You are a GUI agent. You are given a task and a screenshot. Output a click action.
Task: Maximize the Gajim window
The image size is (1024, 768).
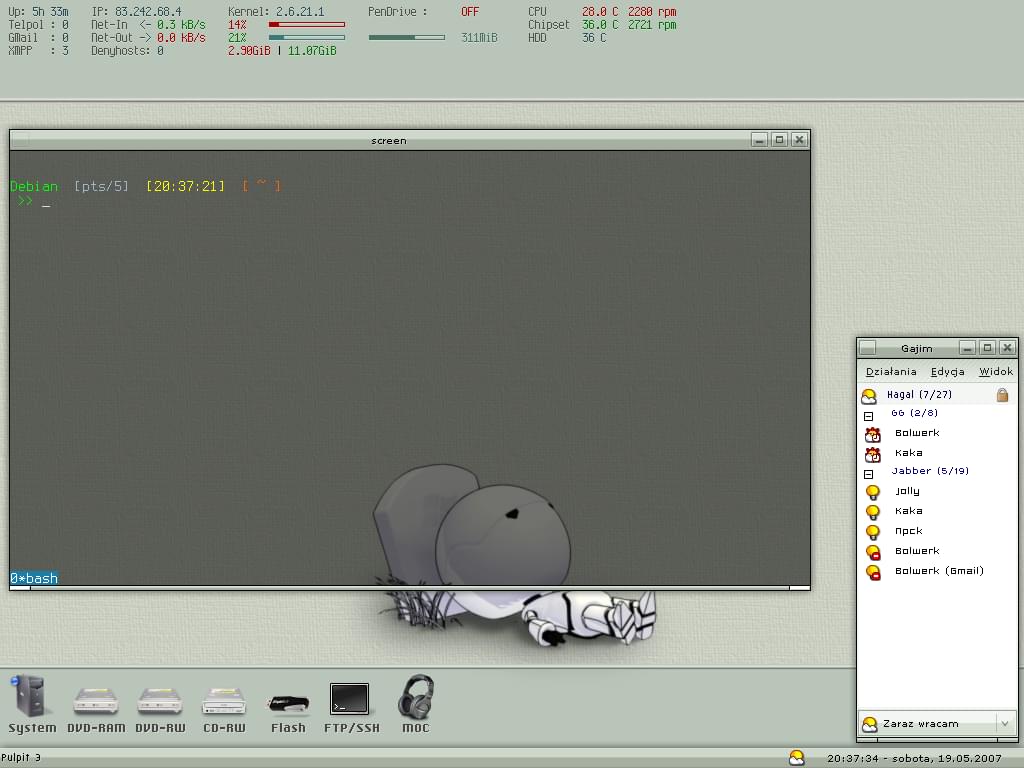(x=987, y=348)
